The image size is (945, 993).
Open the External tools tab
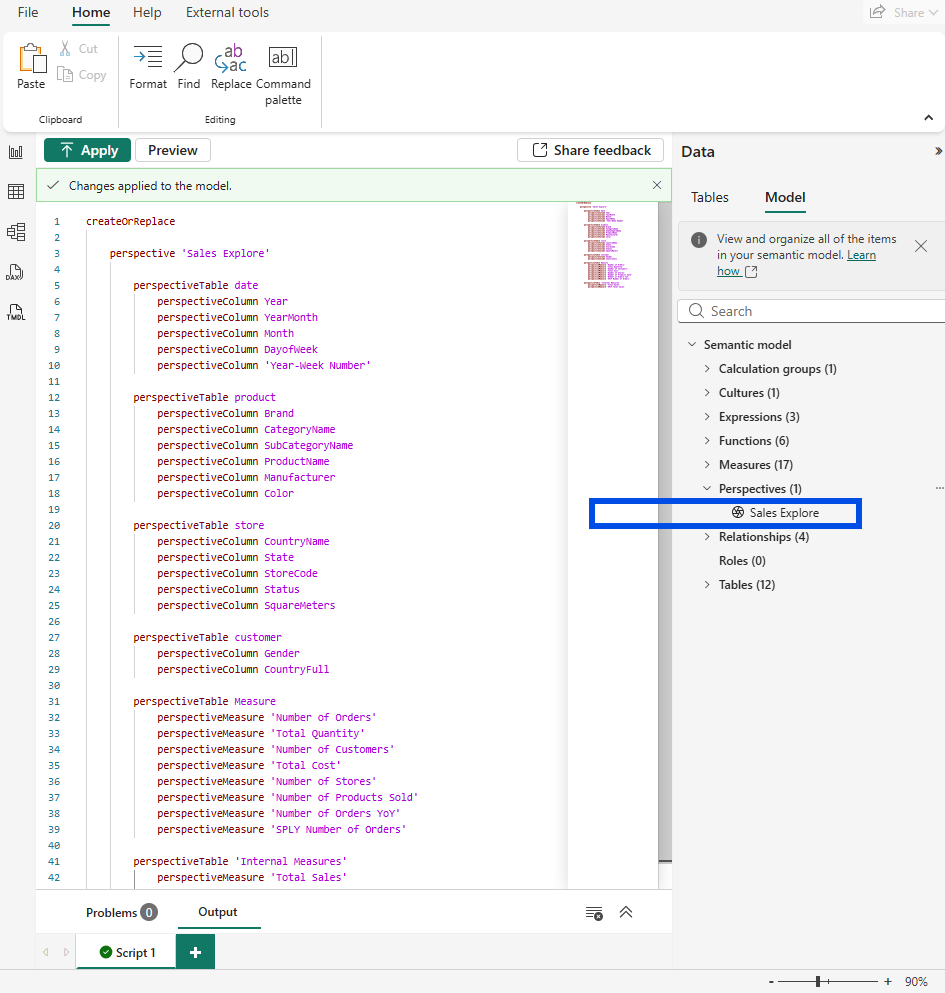coord(227,12)
